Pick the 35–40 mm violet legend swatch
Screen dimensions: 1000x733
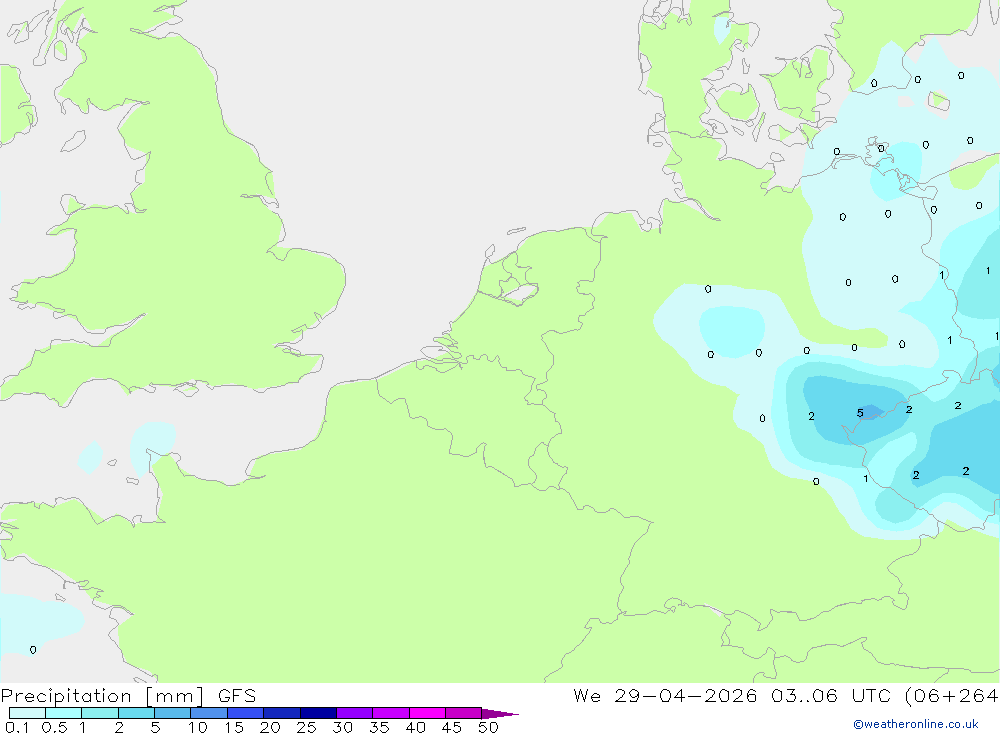pyautogui.click(x=391, y=713)
